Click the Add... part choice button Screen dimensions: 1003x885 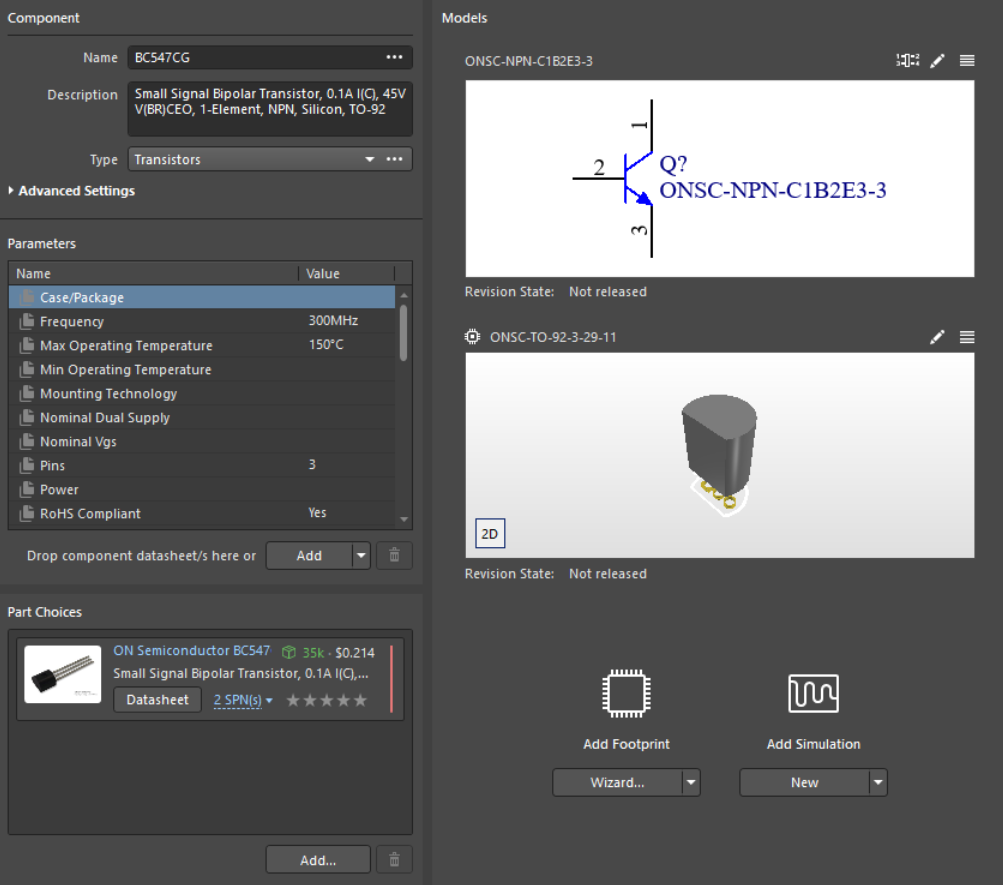(x=318, y=860)
